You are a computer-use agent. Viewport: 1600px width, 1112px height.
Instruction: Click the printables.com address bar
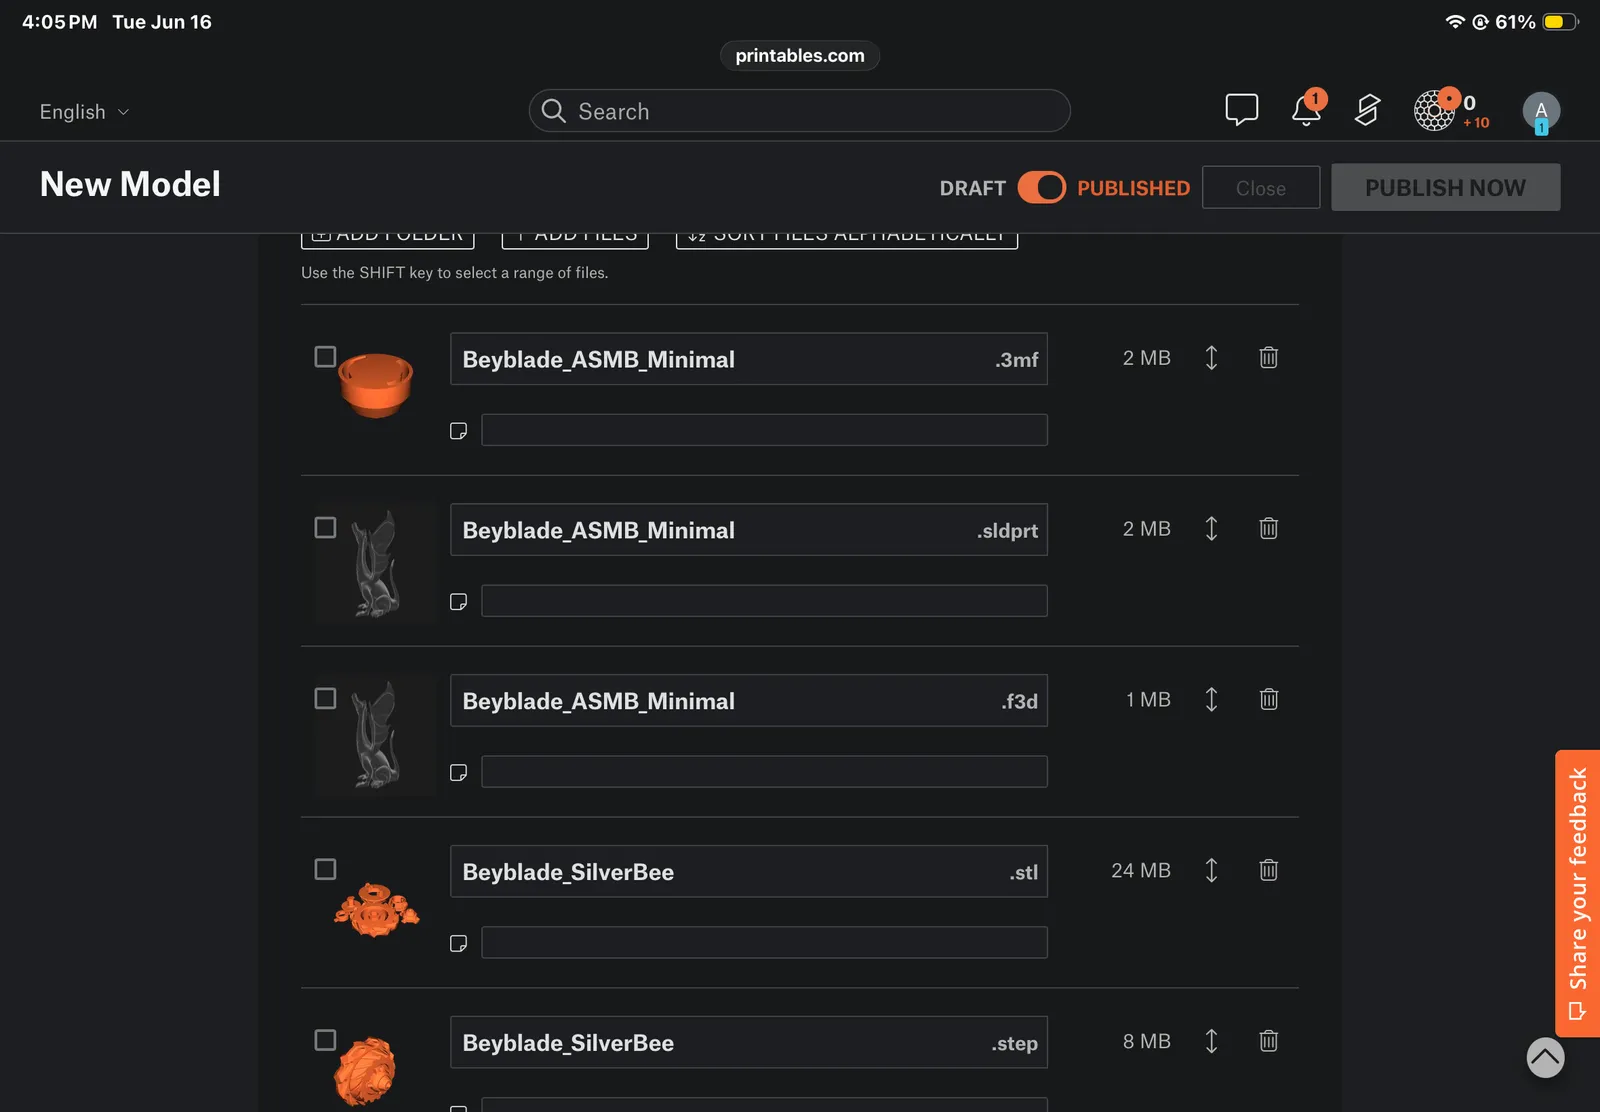[x=800, y=56]
